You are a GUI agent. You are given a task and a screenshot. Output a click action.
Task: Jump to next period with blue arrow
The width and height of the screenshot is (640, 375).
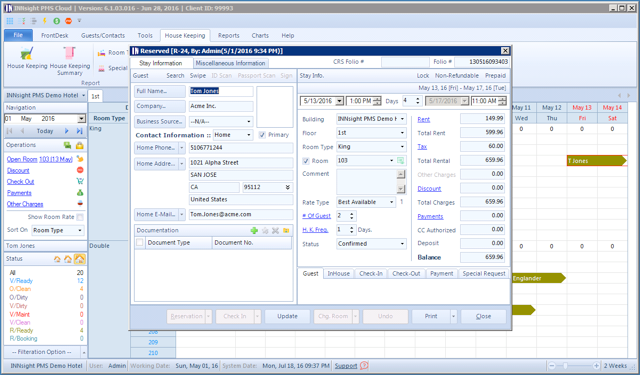click(x=66, y=131)
